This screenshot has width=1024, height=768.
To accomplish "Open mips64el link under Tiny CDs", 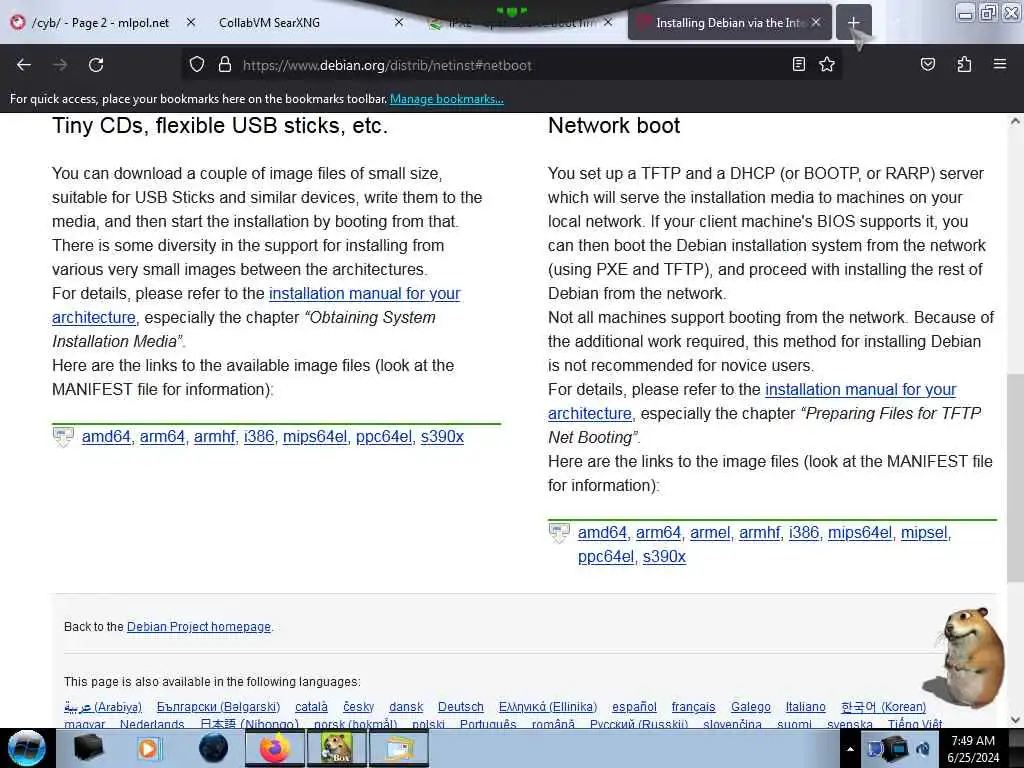I will [315, 437].
